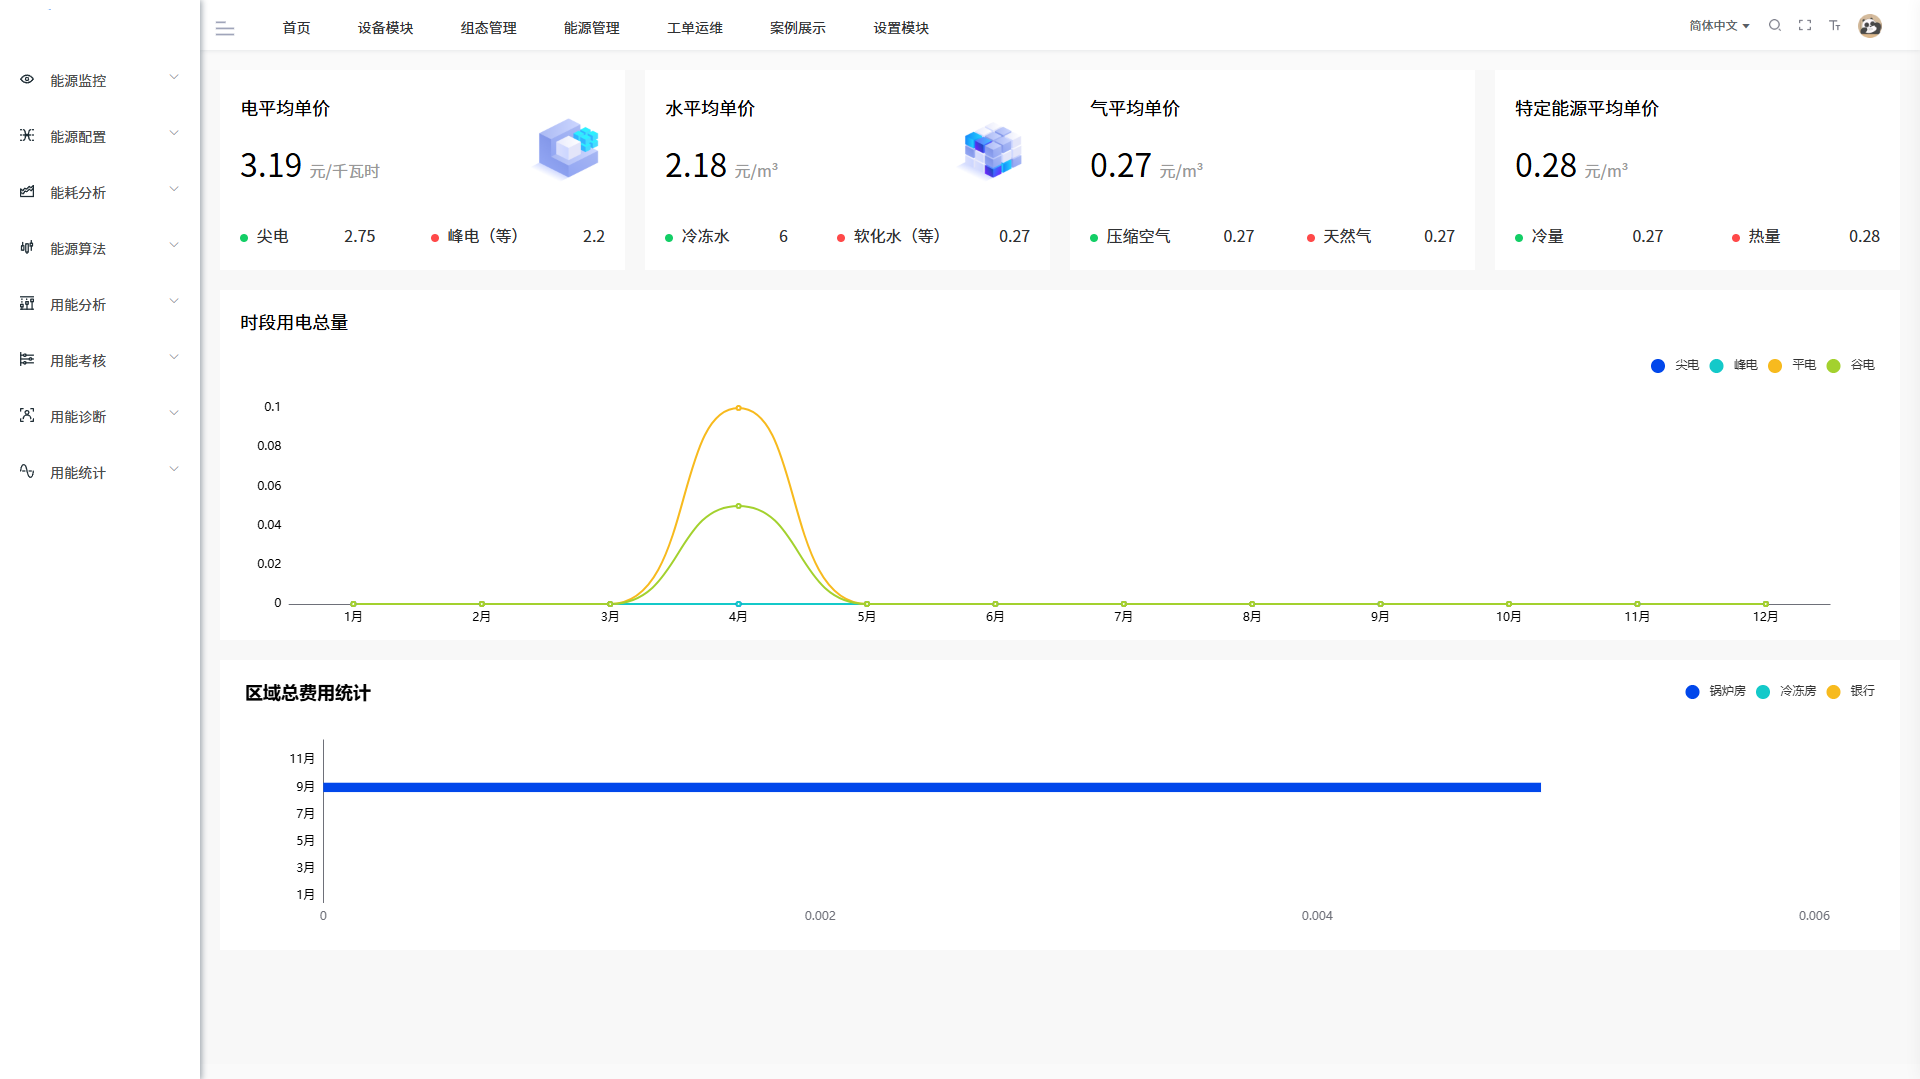Viewport: 1920px width, 1079px height.
Task: Switch to the 设备模块 top menu
Action: (385, 28)
